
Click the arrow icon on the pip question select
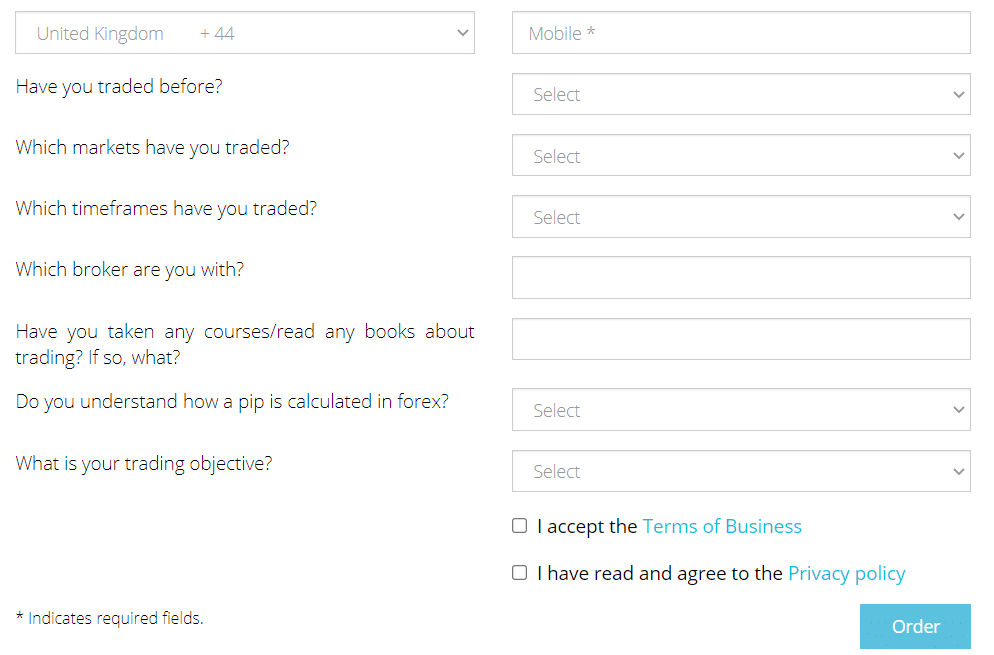[959, 410]
